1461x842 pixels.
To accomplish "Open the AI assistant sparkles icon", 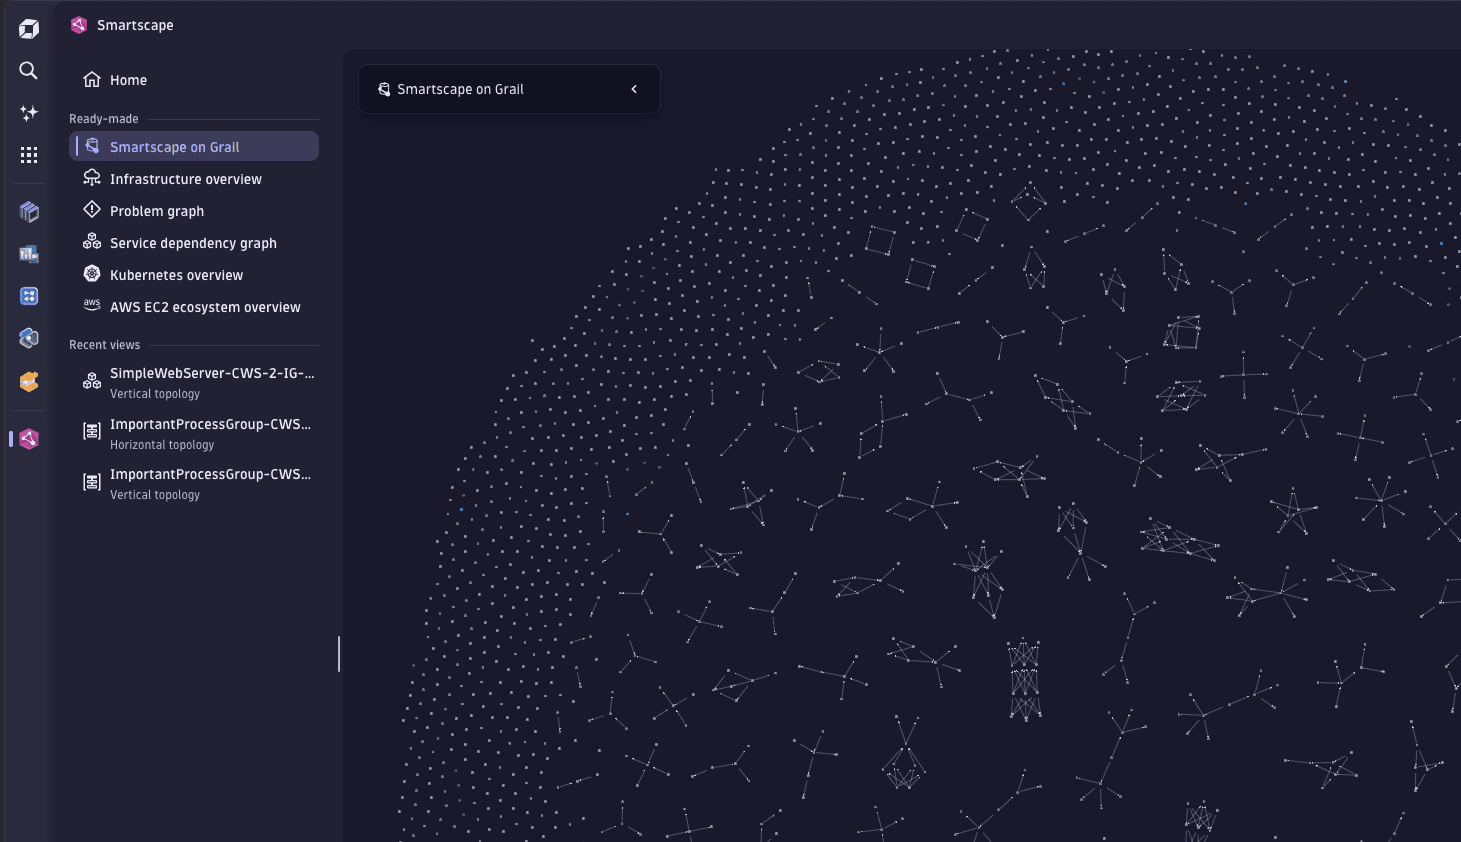I will pyautogui.click(x=27, y=113).
